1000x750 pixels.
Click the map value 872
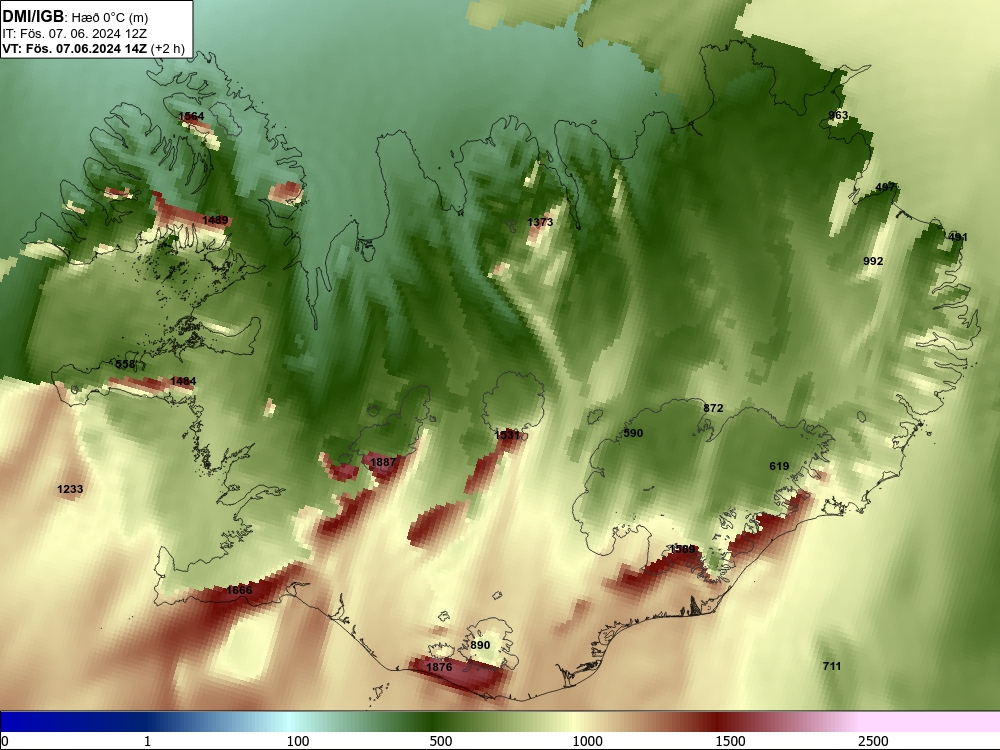click(x=713, y=408)
